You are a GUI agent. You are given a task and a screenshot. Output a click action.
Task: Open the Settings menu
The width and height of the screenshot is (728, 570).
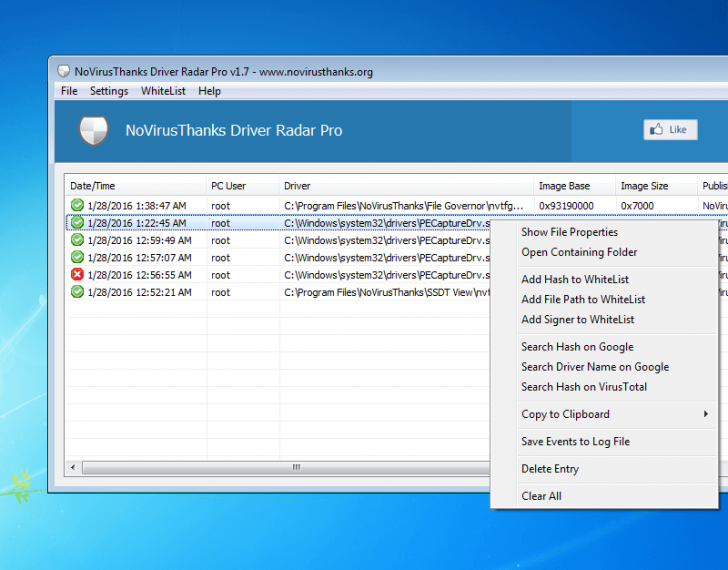pos(109,91)
